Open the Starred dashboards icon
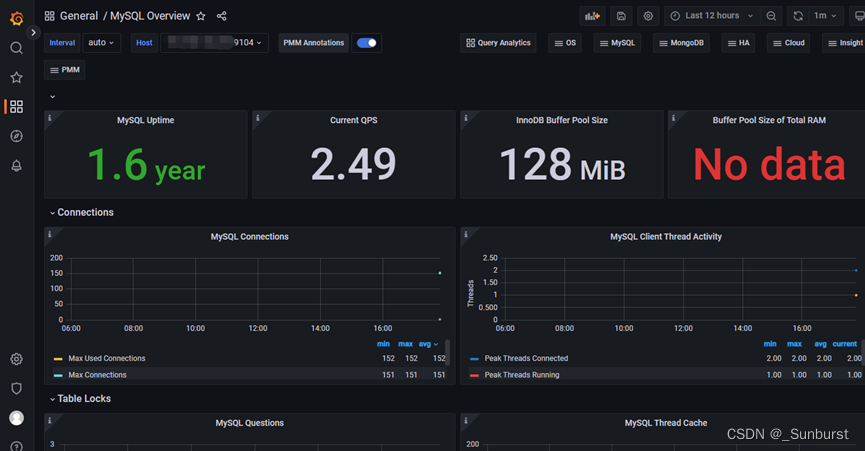This screenshot has width=865, height=451. point(17,77)
